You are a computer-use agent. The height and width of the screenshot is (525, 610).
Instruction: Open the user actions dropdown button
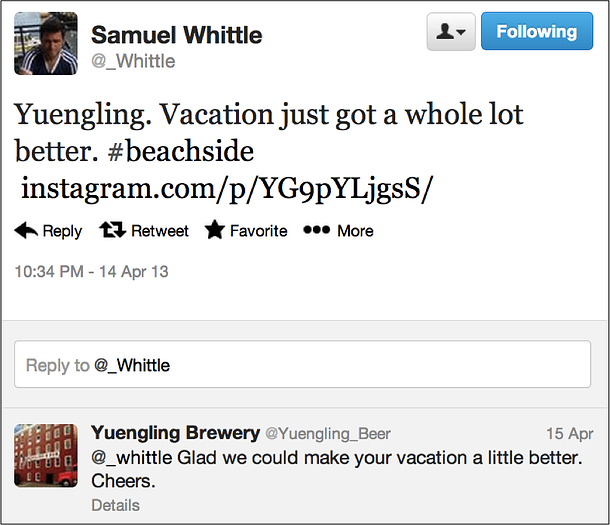(x=450, y=32)
